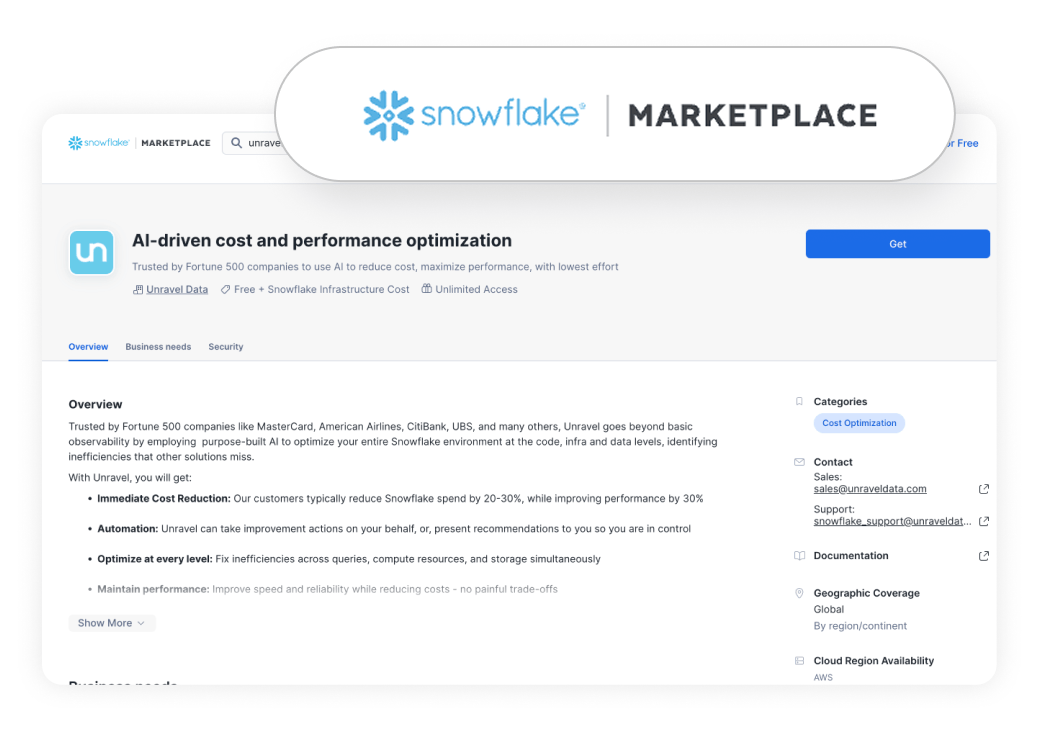Click the 'Trusted by Fortune 500 companies to use AI' subtitle

pos(375,267)
